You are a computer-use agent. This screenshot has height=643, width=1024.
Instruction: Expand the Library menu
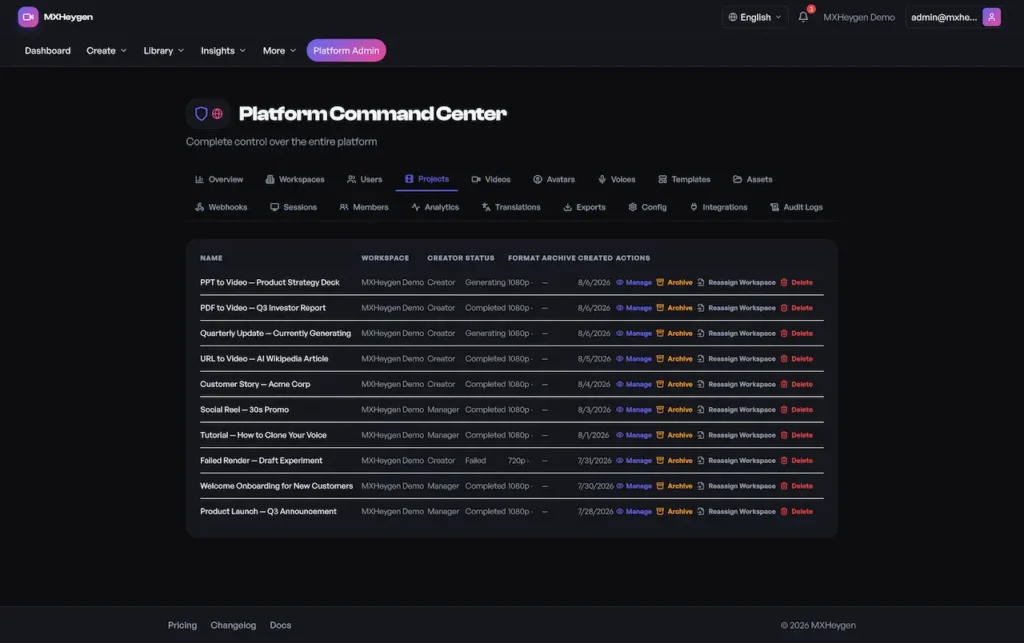[163, 51]
